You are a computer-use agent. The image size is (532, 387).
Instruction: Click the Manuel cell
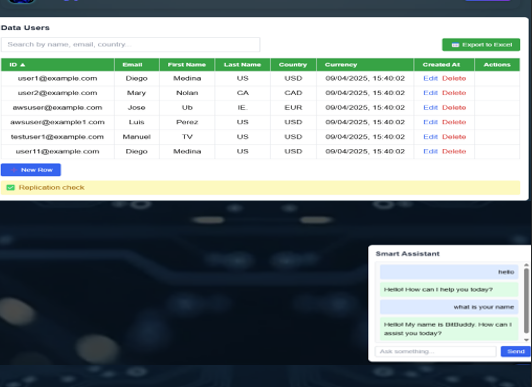[137, 137]
